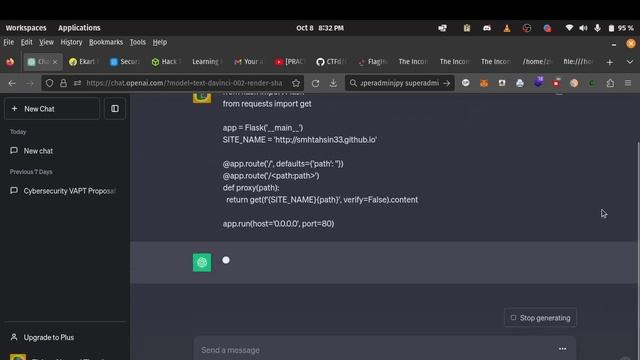The height and width of the screenshot is (360, 640).
Task: Open the 'New chat' conversation
Action: pos(38,151)
